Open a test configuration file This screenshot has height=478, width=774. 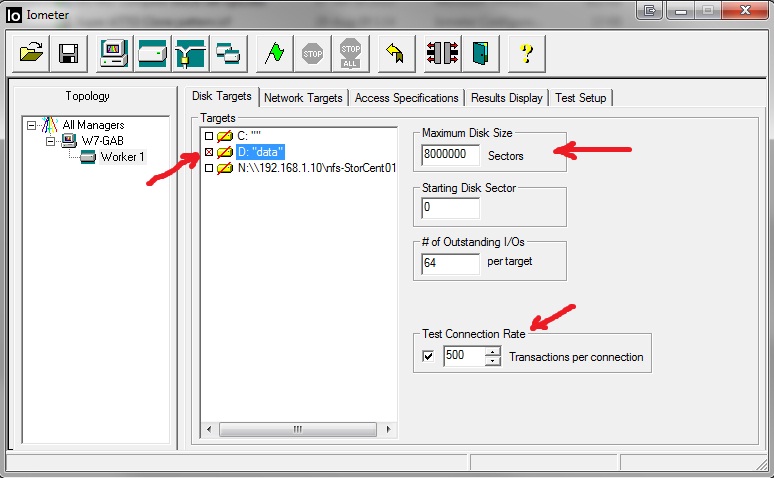[31, 53]
